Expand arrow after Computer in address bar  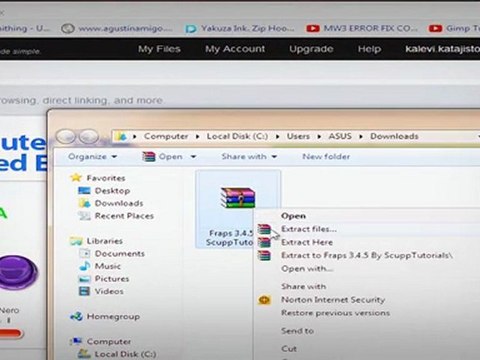(x=198, y=136)
